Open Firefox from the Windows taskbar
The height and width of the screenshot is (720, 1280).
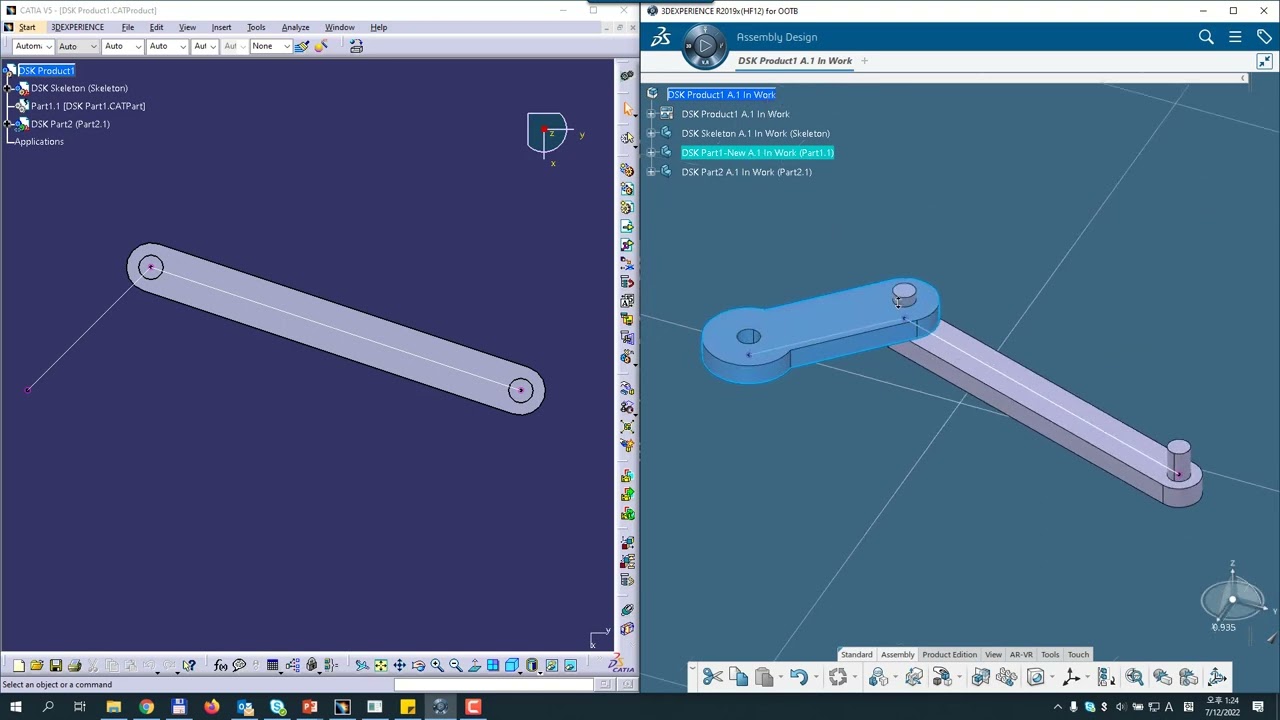pyautogui.click(x=212, y=708)
